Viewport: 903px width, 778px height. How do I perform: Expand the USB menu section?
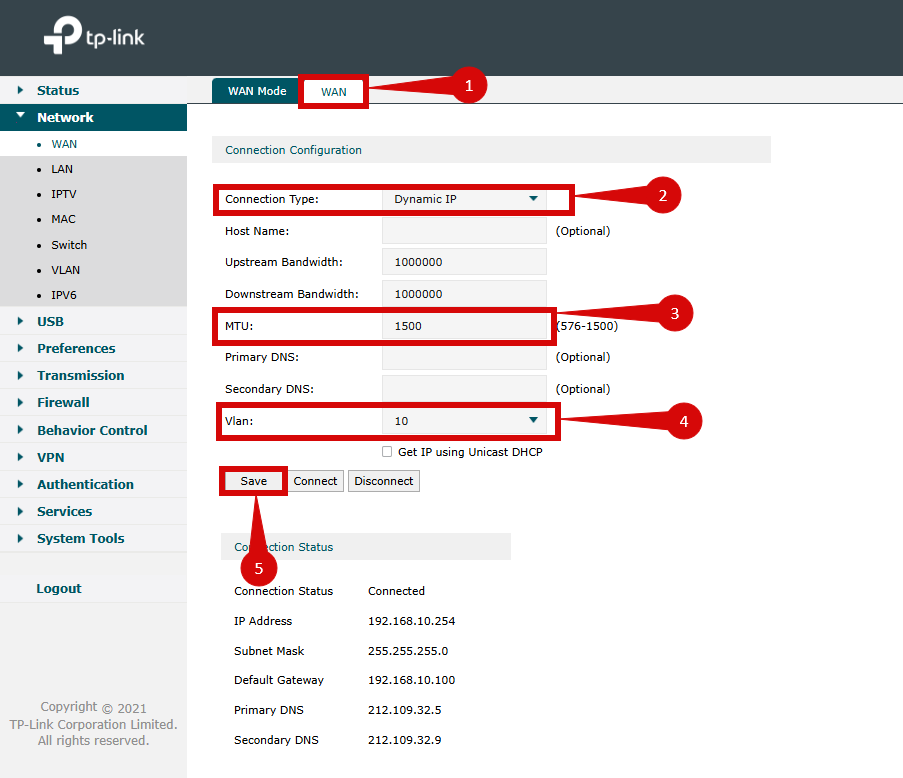tap(50, 321)
